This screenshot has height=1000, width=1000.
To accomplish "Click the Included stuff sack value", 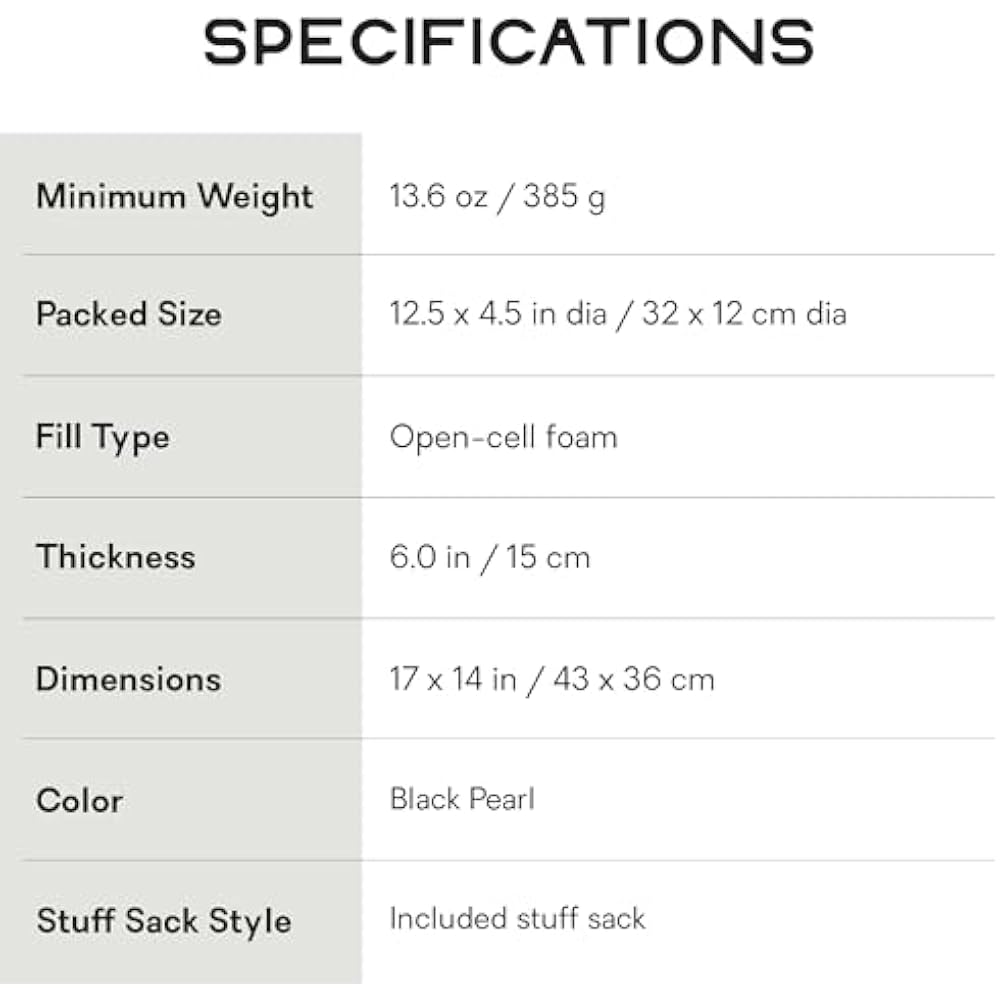I will (517, 918).
